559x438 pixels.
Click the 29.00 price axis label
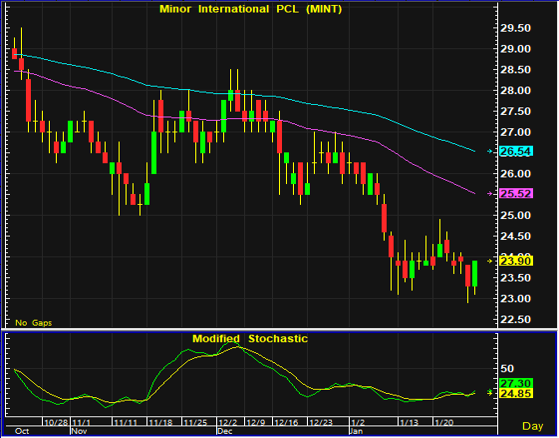tap(516, 49)
